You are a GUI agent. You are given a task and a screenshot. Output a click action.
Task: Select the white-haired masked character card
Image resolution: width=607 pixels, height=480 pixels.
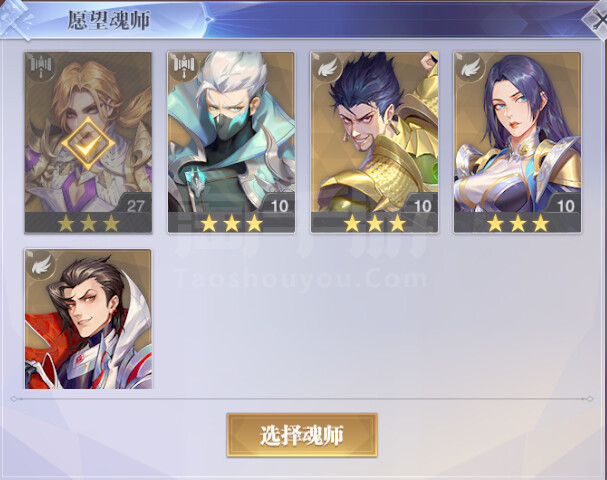(231, 142)
